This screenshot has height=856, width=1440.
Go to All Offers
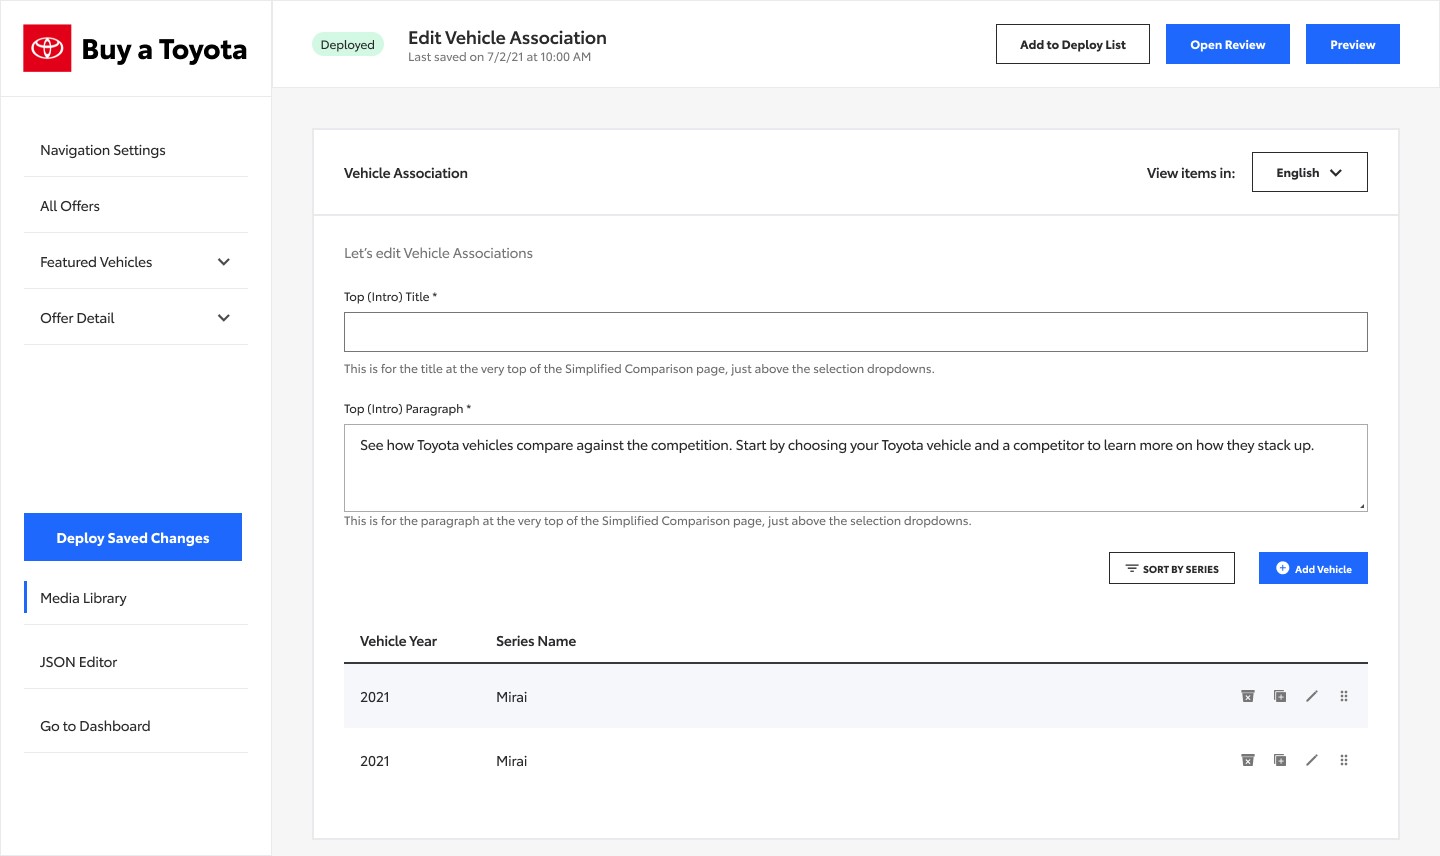click(70, 206)
